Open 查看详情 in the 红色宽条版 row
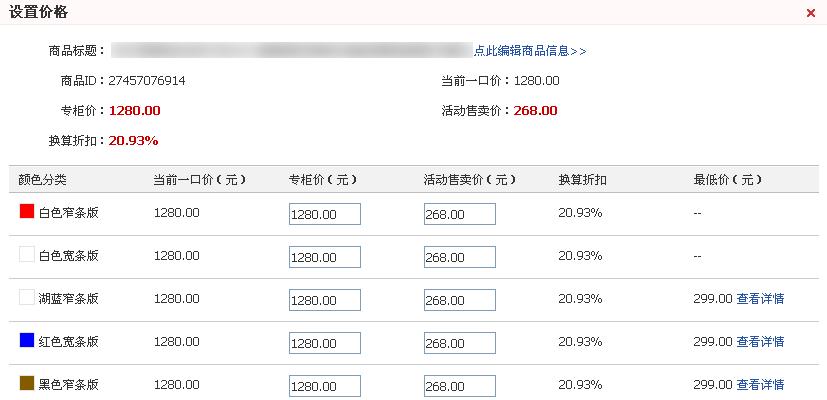The height and width of the screenshot is (400, 827). [x=760, y=341]
